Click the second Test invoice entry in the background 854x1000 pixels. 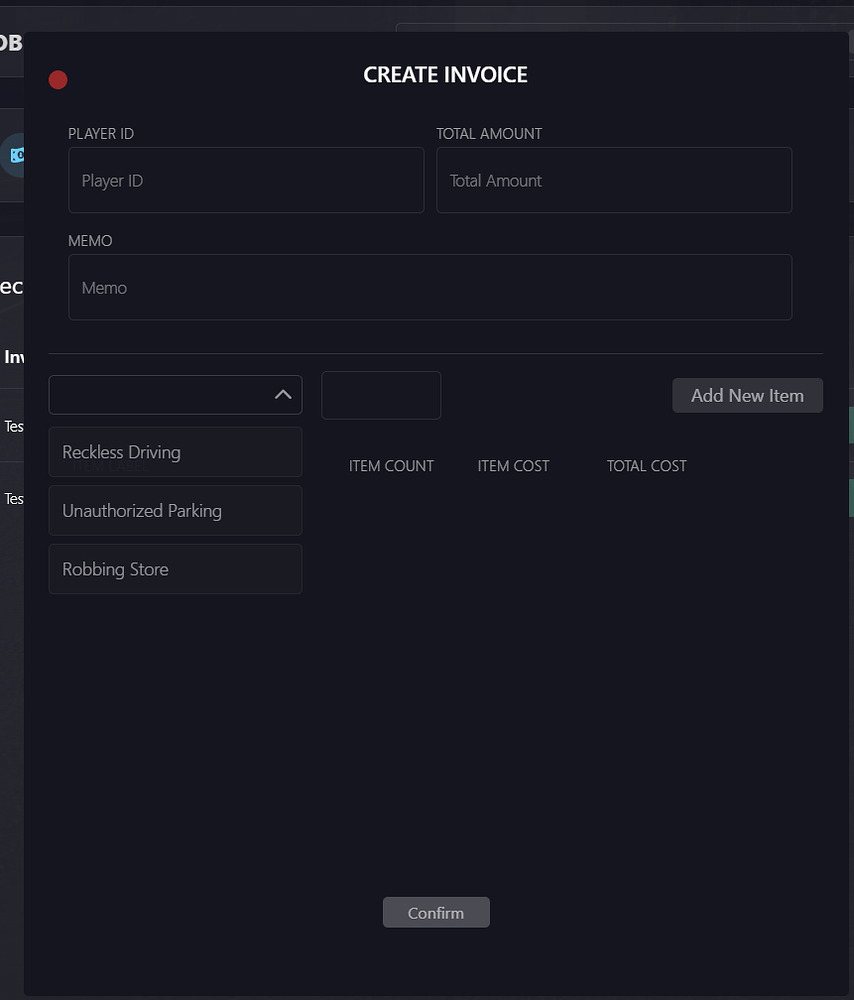(x=14, y=498)
